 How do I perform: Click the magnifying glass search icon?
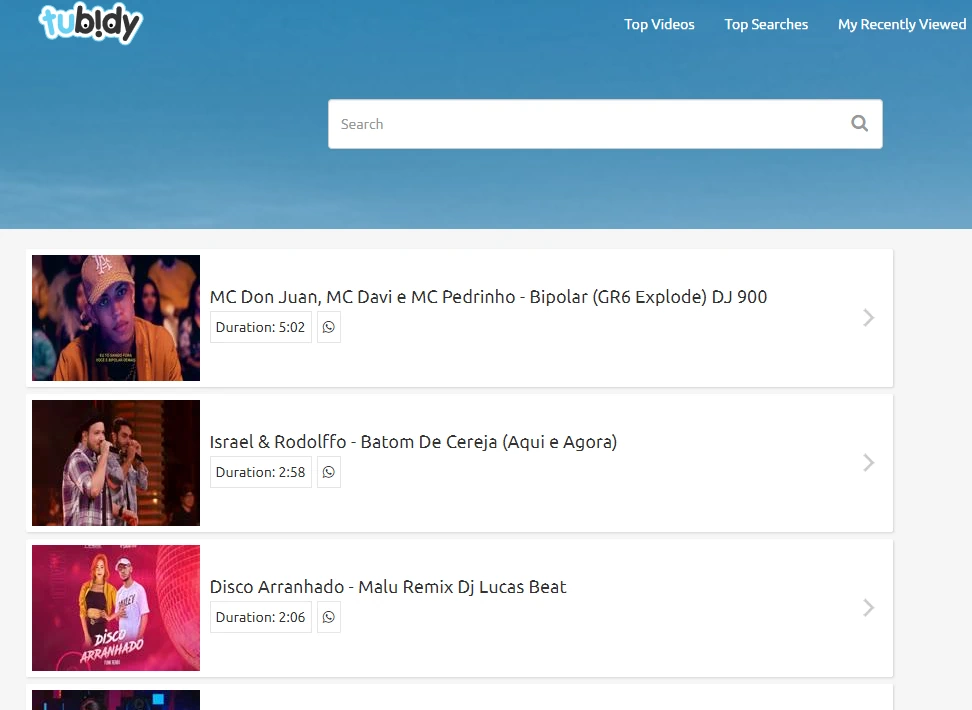point(859,123)
